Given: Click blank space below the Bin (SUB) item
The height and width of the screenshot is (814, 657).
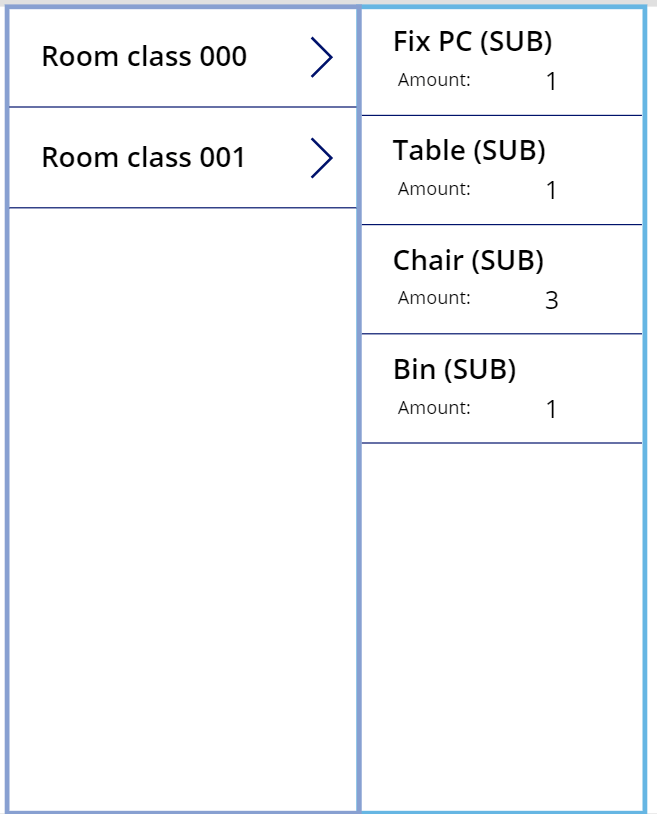Looking at the screenshot, I should 501,620.
